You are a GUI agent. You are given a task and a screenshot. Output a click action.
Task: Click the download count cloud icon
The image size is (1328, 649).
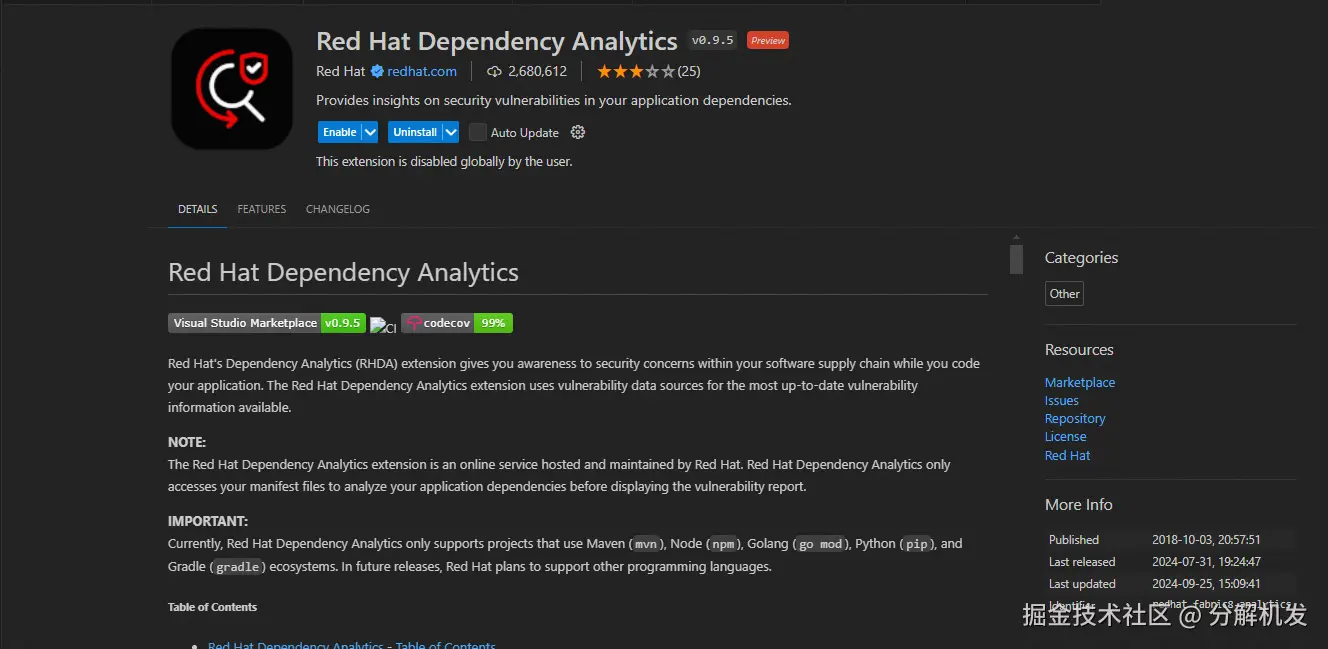click(494, 71)
